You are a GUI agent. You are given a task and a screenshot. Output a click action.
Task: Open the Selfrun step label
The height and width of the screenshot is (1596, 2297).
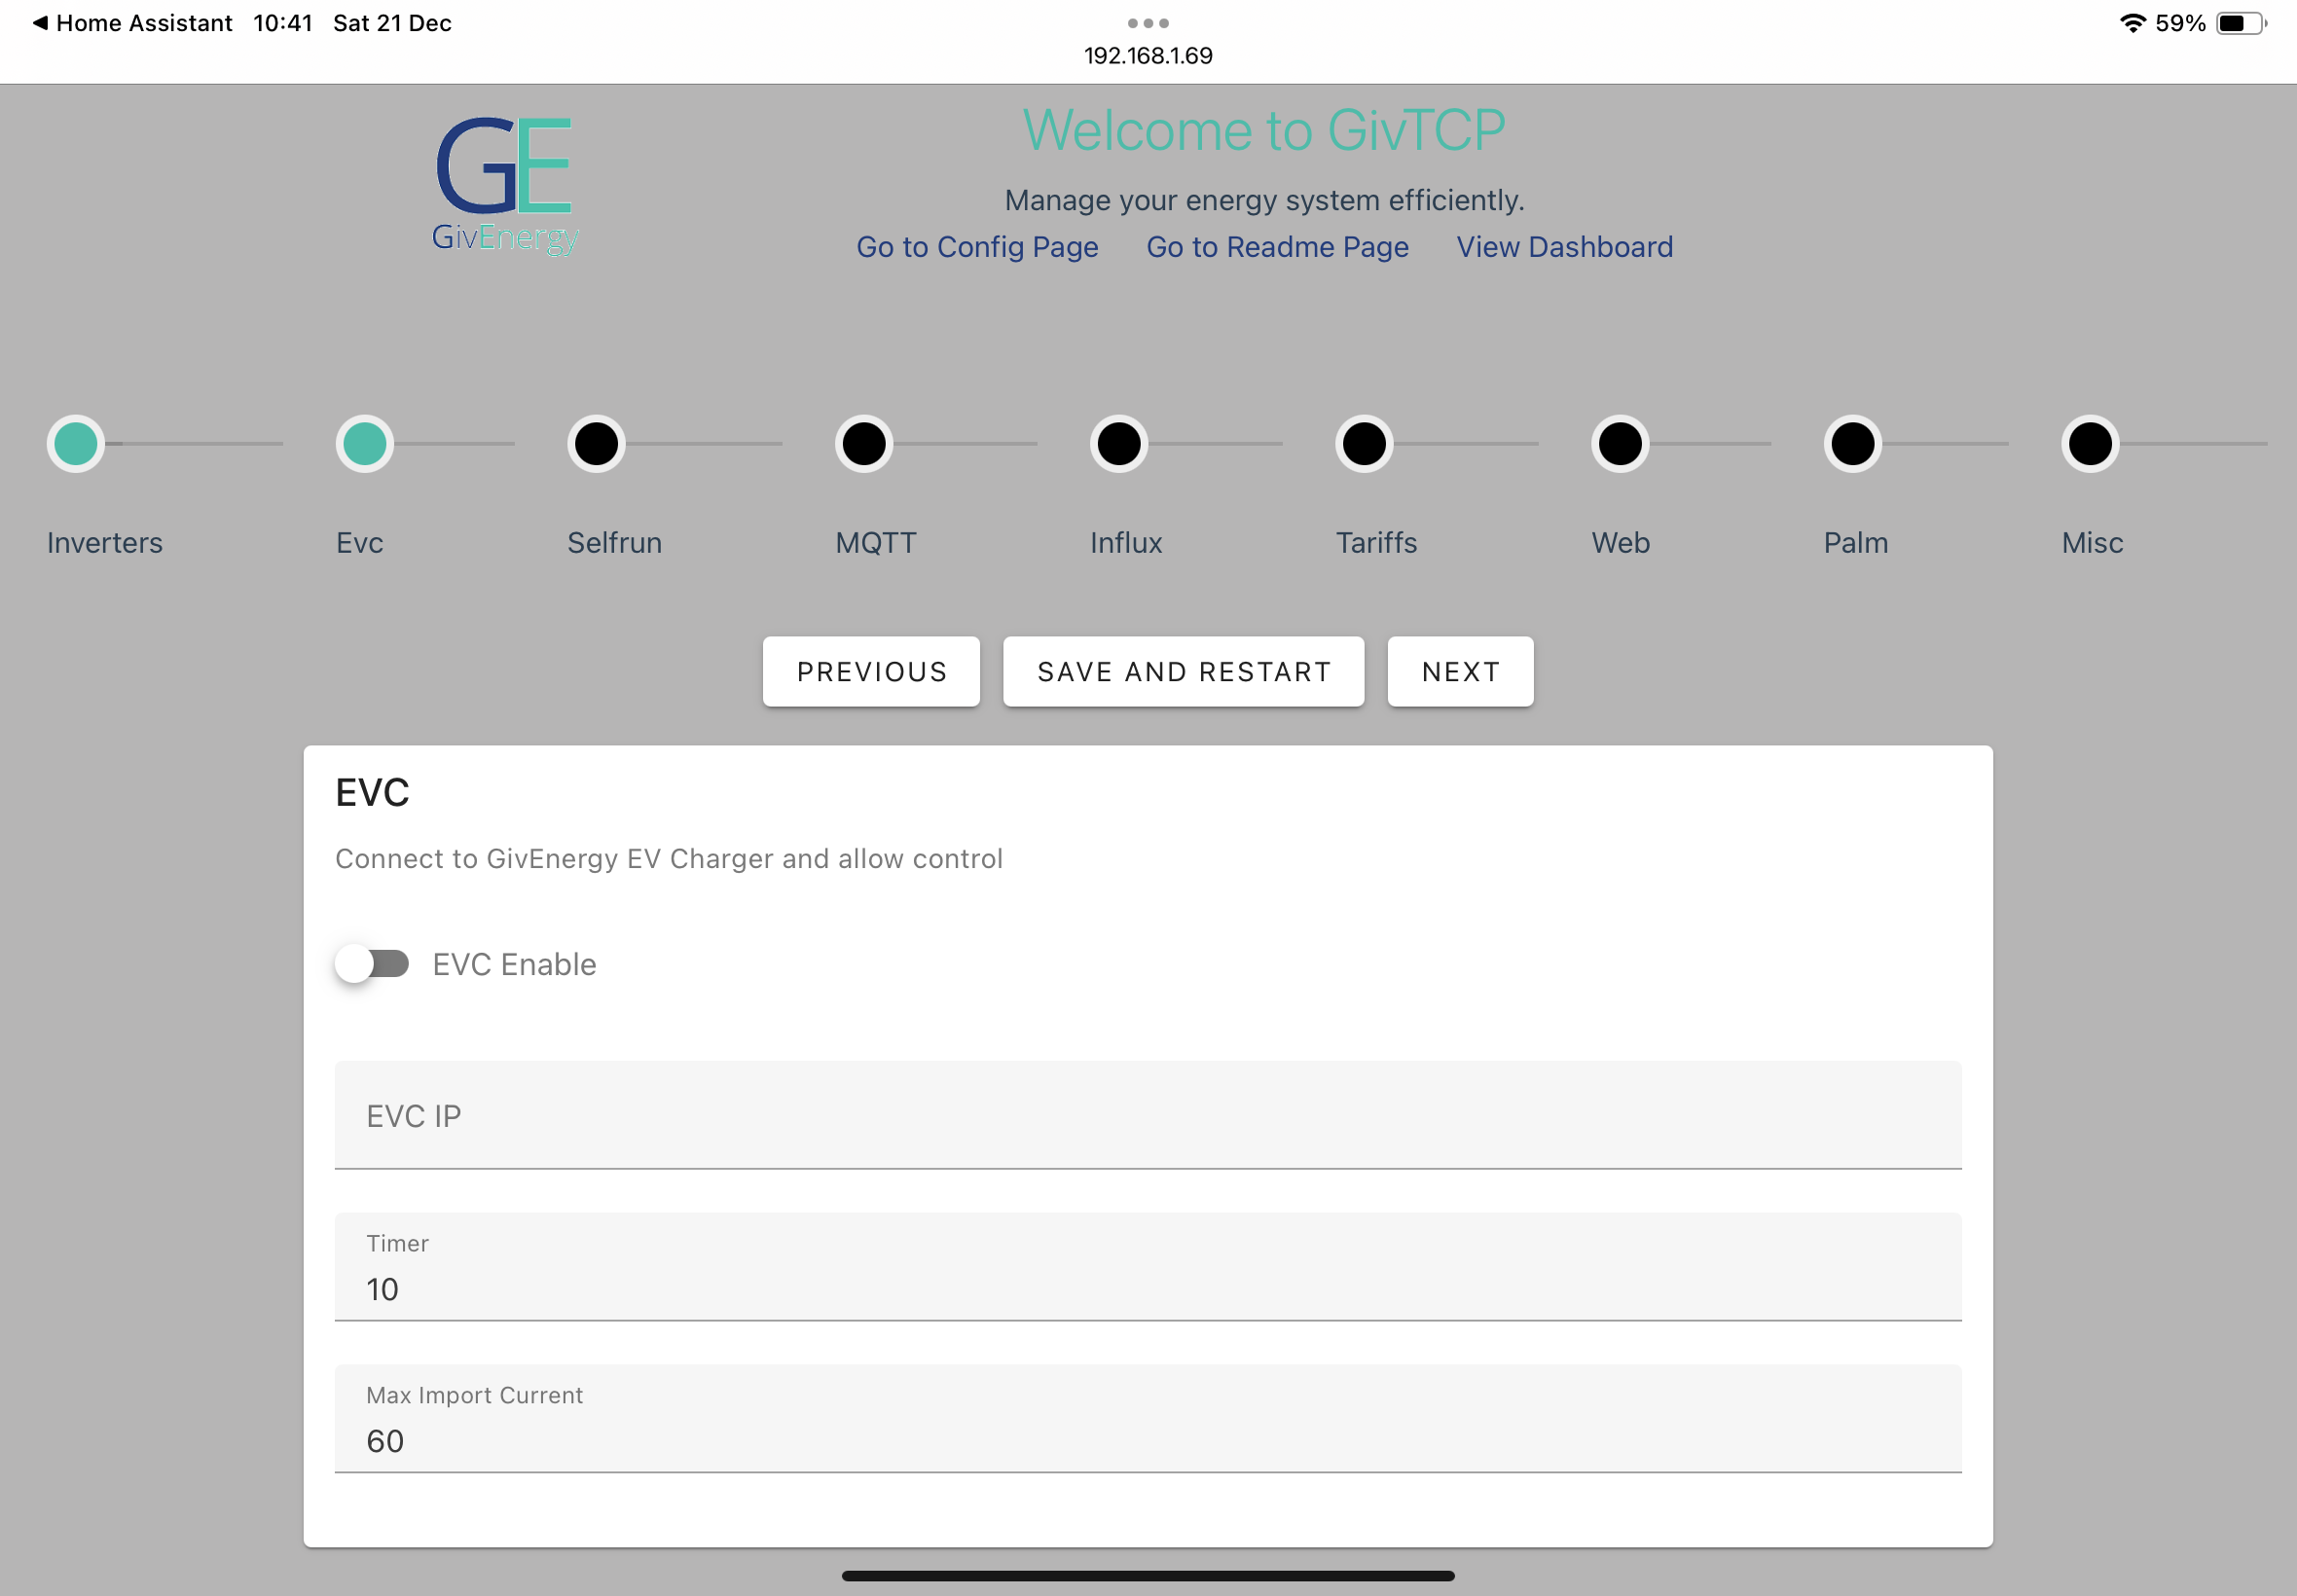pyautogui.click(x=615, y=543)
